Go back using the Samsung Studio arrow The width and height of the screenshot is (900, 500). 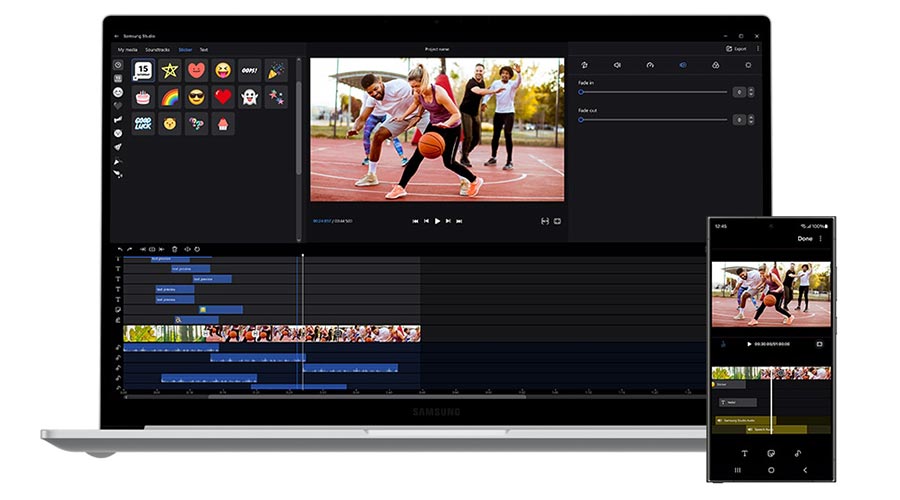tap(117, 36)
